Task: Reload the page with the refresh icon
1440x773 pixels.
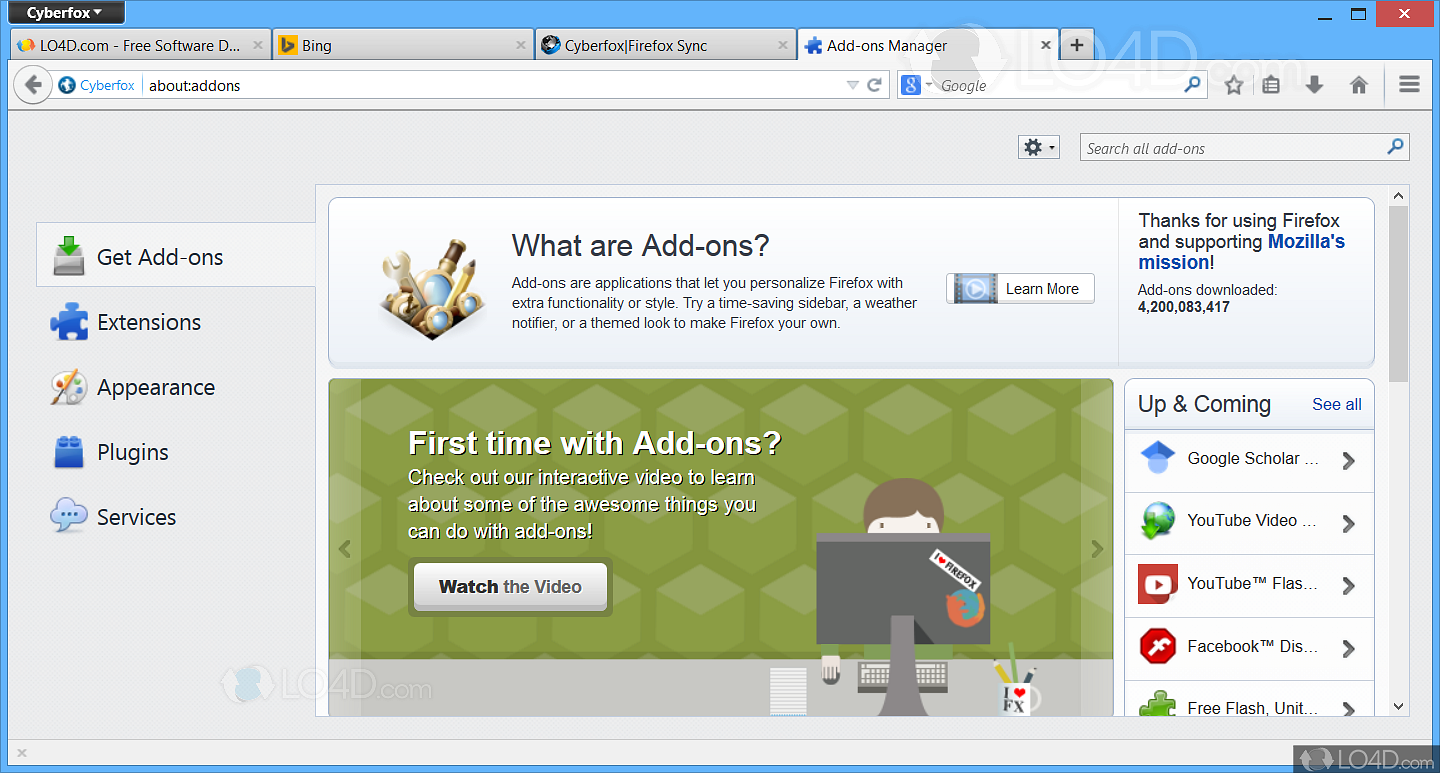Action: click(874, 85)
